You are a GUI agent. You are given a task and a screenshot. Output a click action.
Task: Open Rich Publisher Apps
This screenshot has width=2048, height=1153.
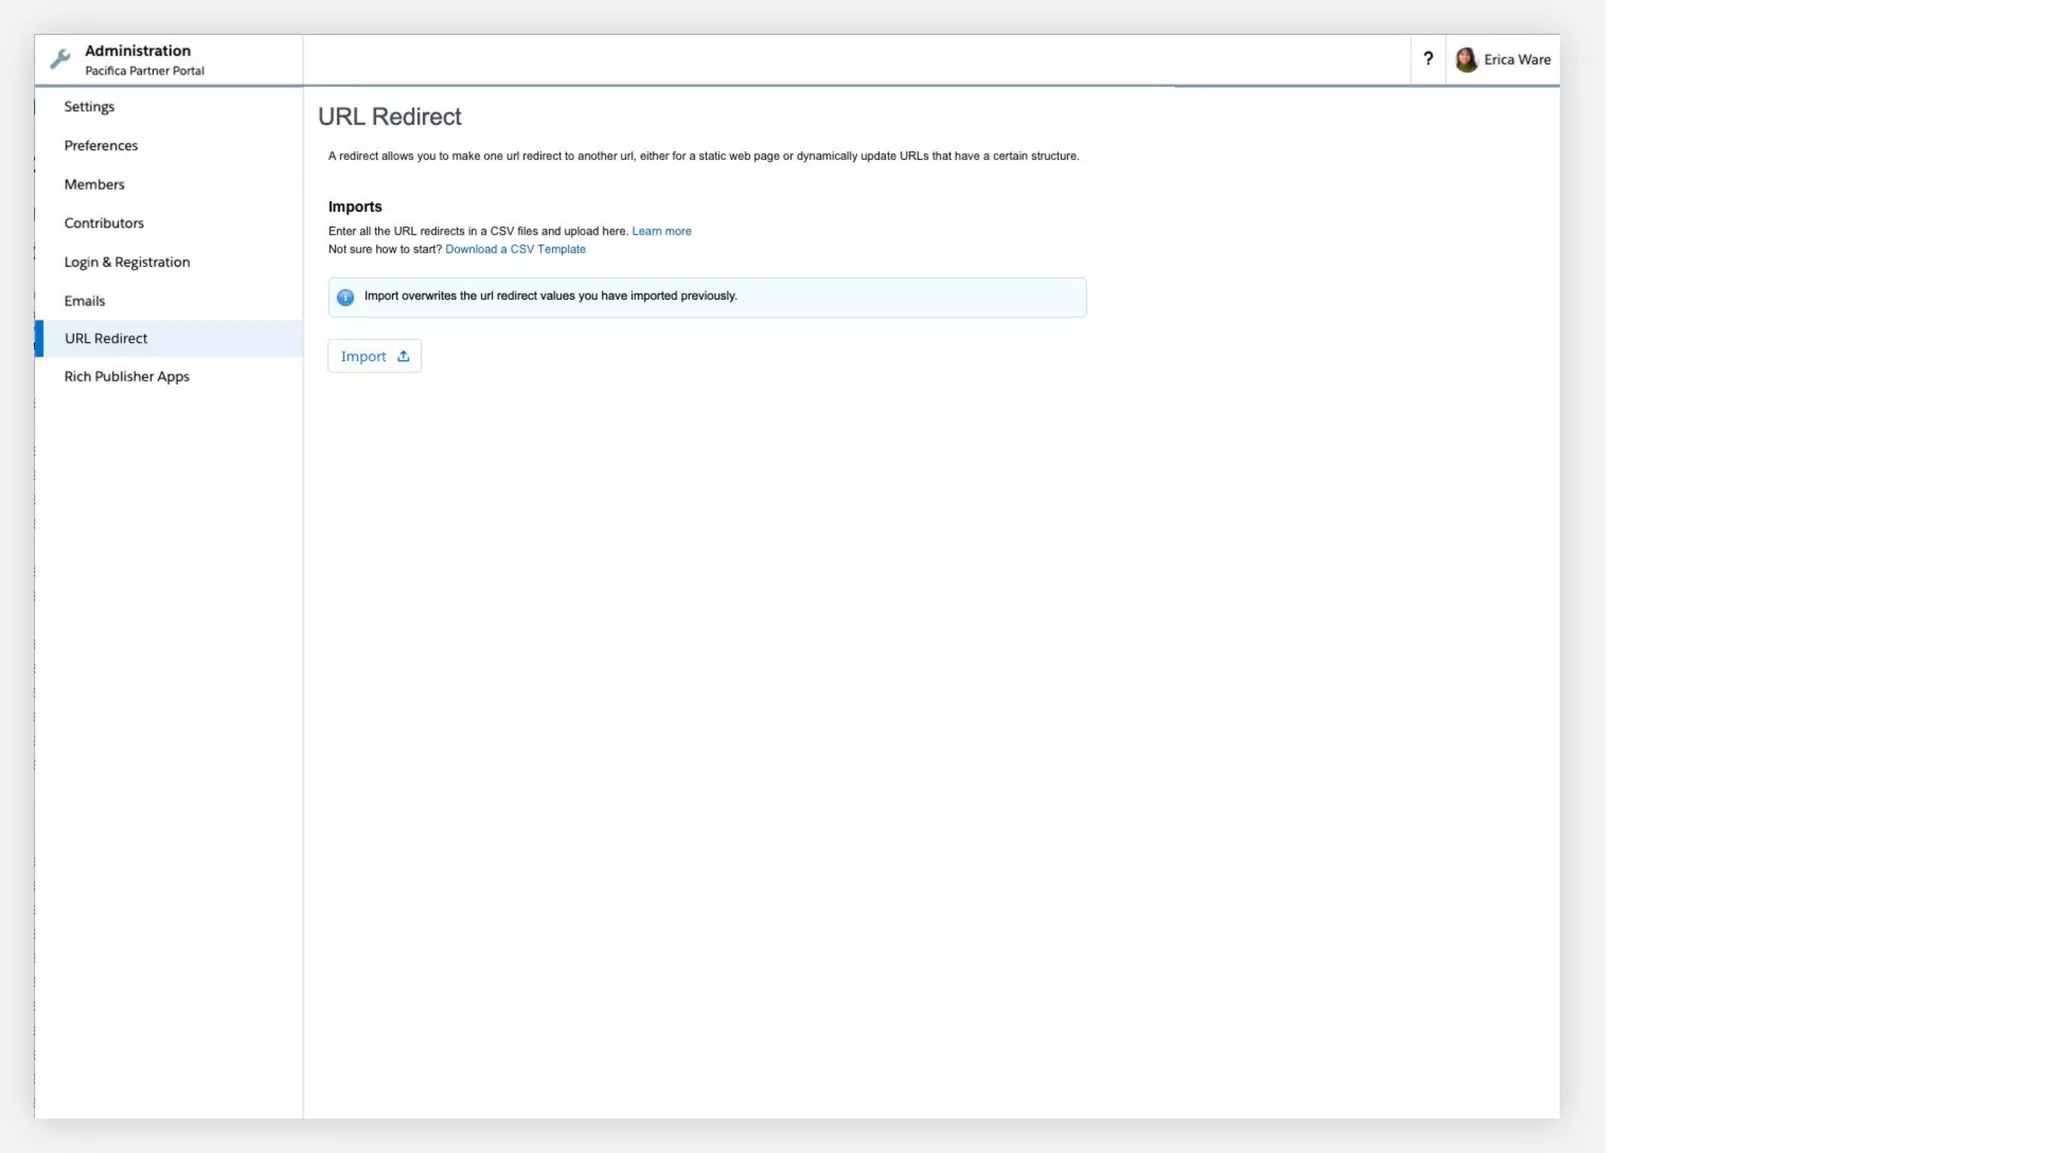pos(127,377)
